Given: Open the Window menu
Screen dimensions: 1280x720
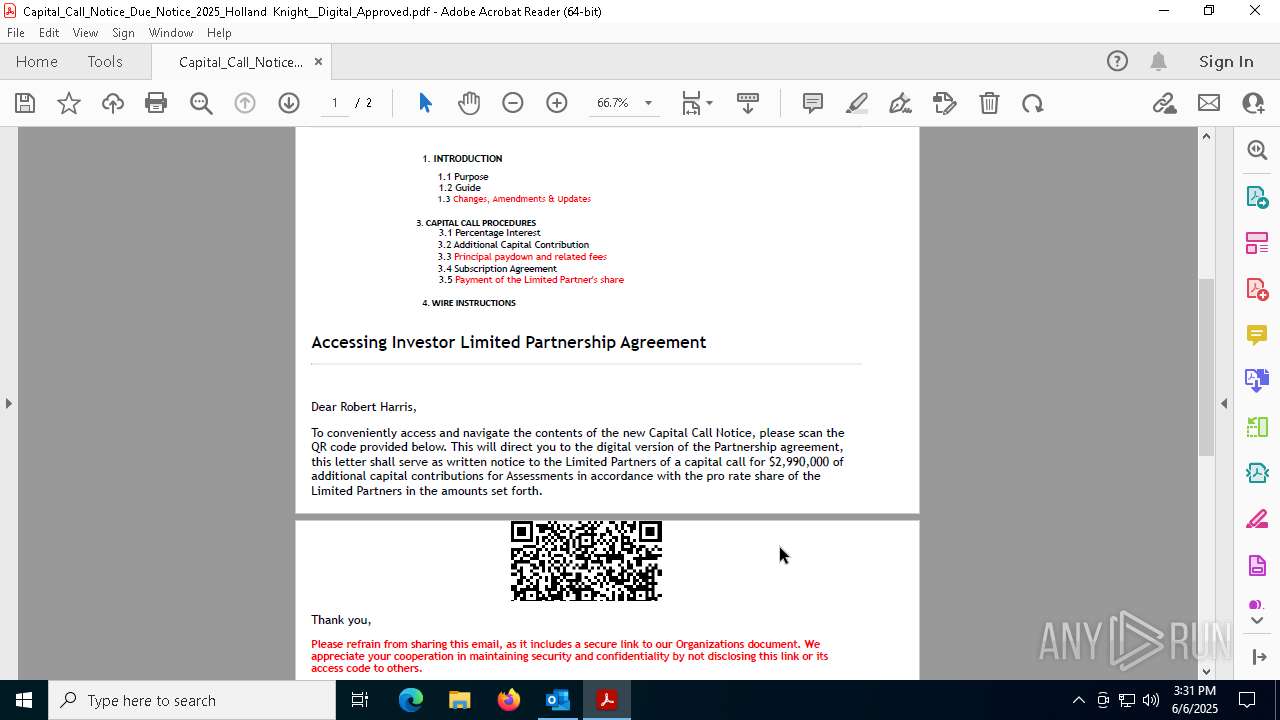Looking at the screenshot, I should coord(171,33).
